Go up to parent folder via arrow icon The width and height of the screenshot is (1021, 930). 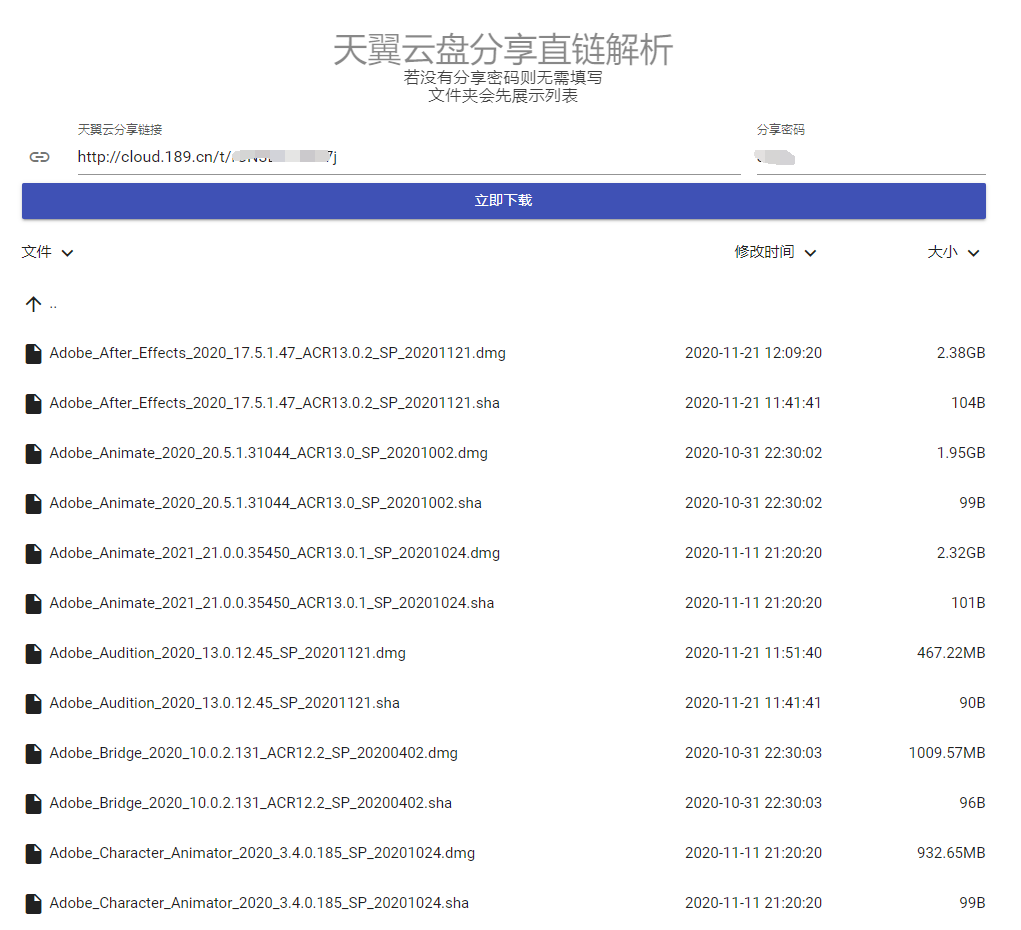coord(33,303)
